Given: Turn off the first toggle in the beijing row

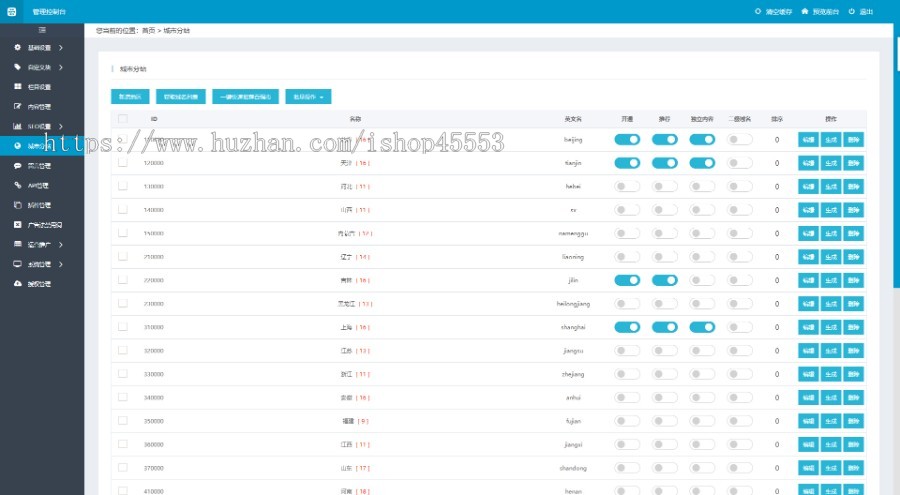Looking at the screenshot, I should point(627,140).
